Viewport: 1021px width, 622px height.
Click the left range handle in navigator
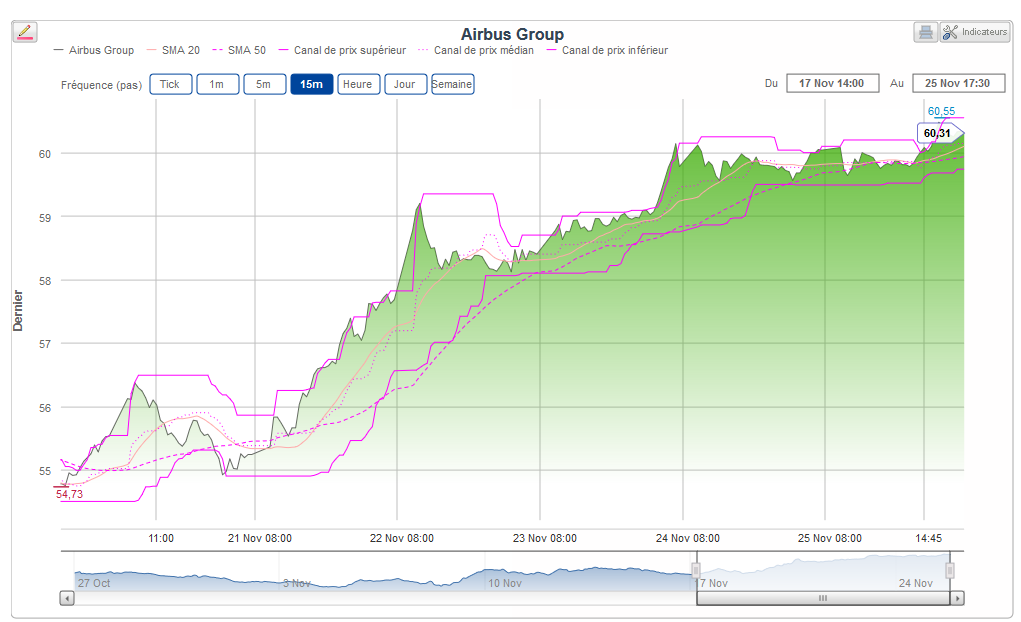696,570
